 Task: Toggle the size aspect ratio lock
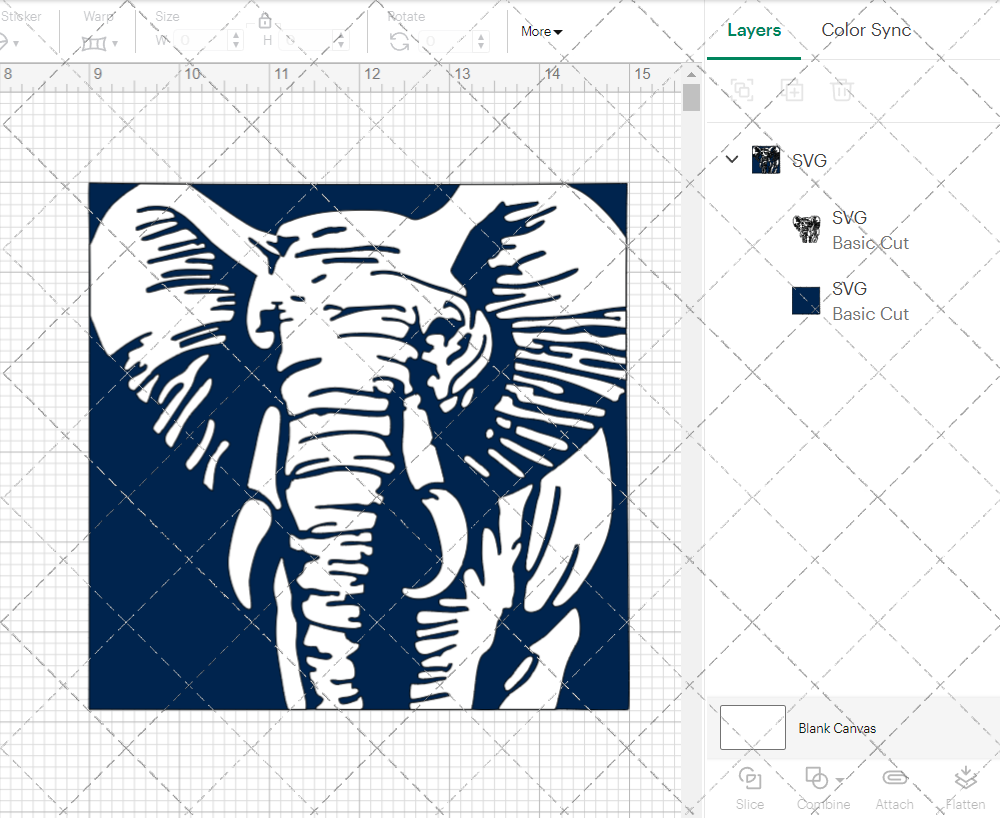265,21
